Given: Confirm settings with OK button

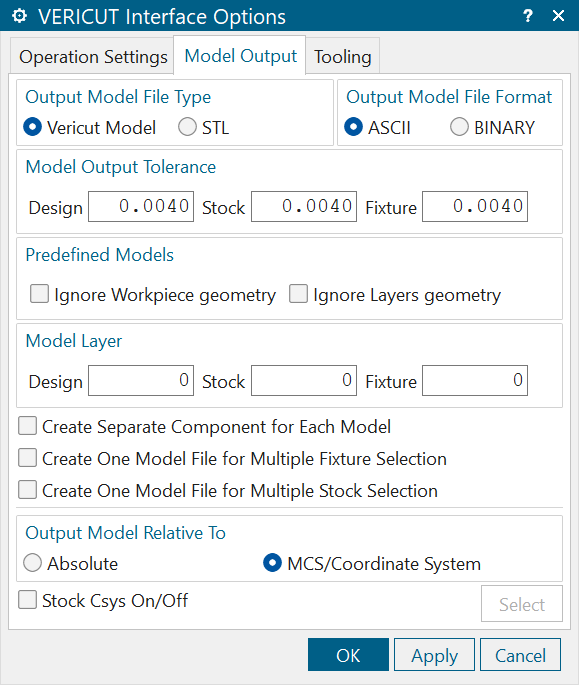Looking at the screenshot, I should (x=348, y=654).
